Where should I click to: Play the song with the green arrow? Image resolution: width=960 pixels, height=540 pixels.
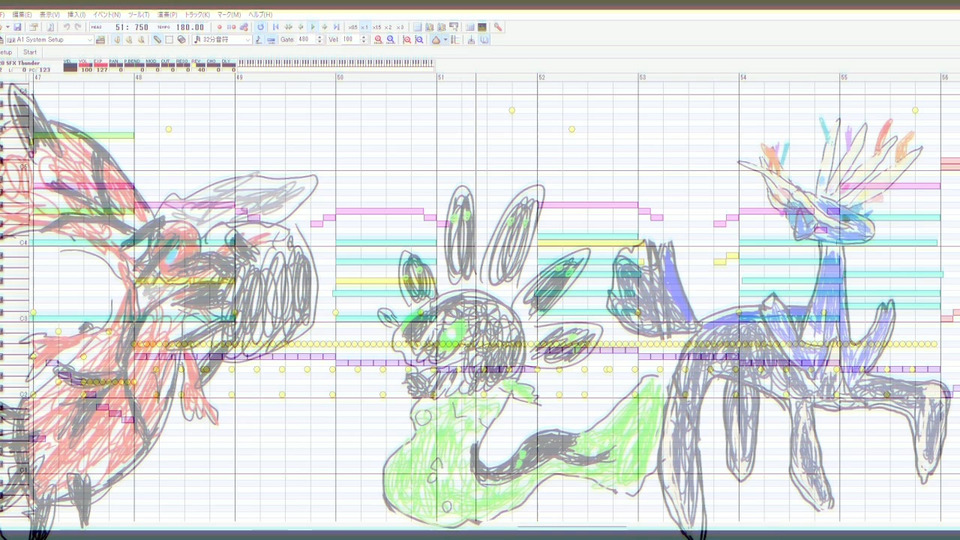coord(312,27)
